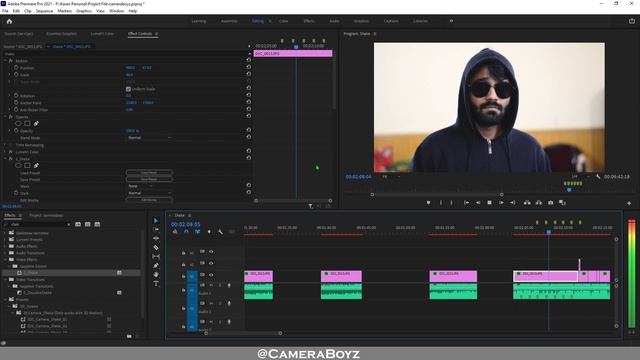
Task: Click the Home icon
Action: [x=9, y=21]
